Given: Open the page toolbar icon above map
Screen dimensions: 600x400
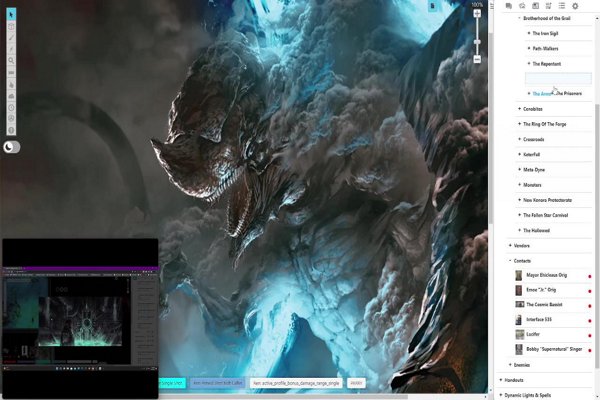Looking at the screenshot, I should pyautogui.click(x=433, y=6).
